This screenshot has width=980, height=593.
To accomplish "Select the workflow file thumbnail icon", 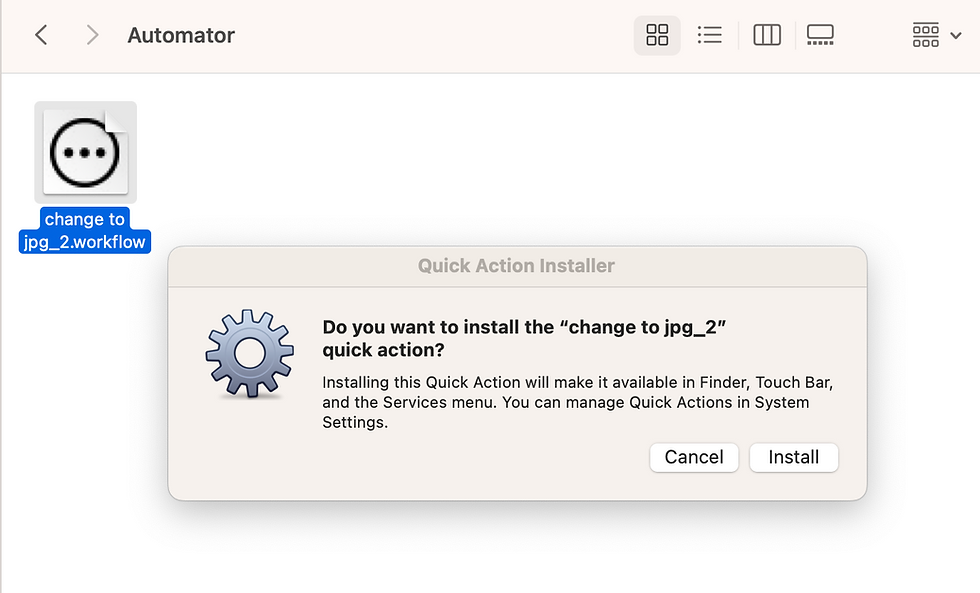I will 86,152.
